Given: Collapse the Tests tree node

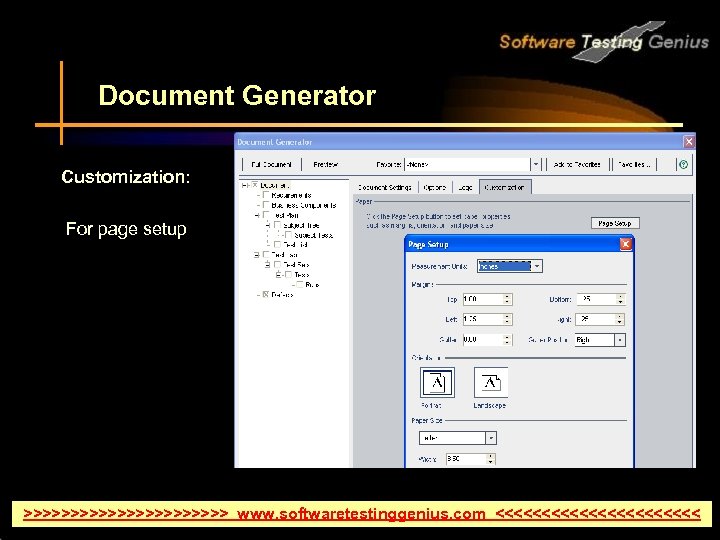Looking at the screenshot, I should point(279,275).
